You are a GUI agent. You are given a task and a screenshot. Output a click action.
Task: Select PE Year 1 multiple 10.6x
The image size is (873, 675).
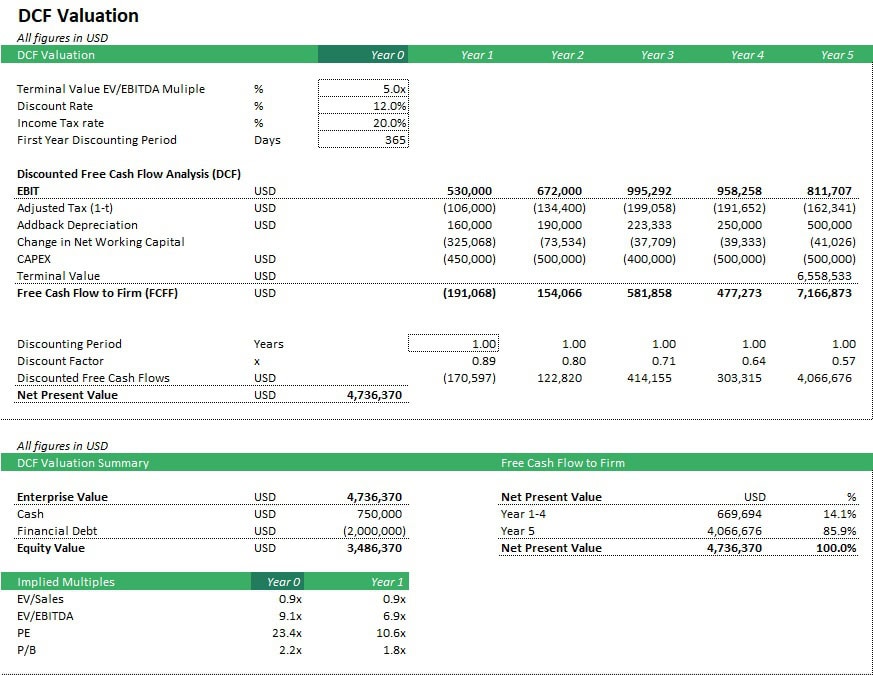[x=391, y=633]
